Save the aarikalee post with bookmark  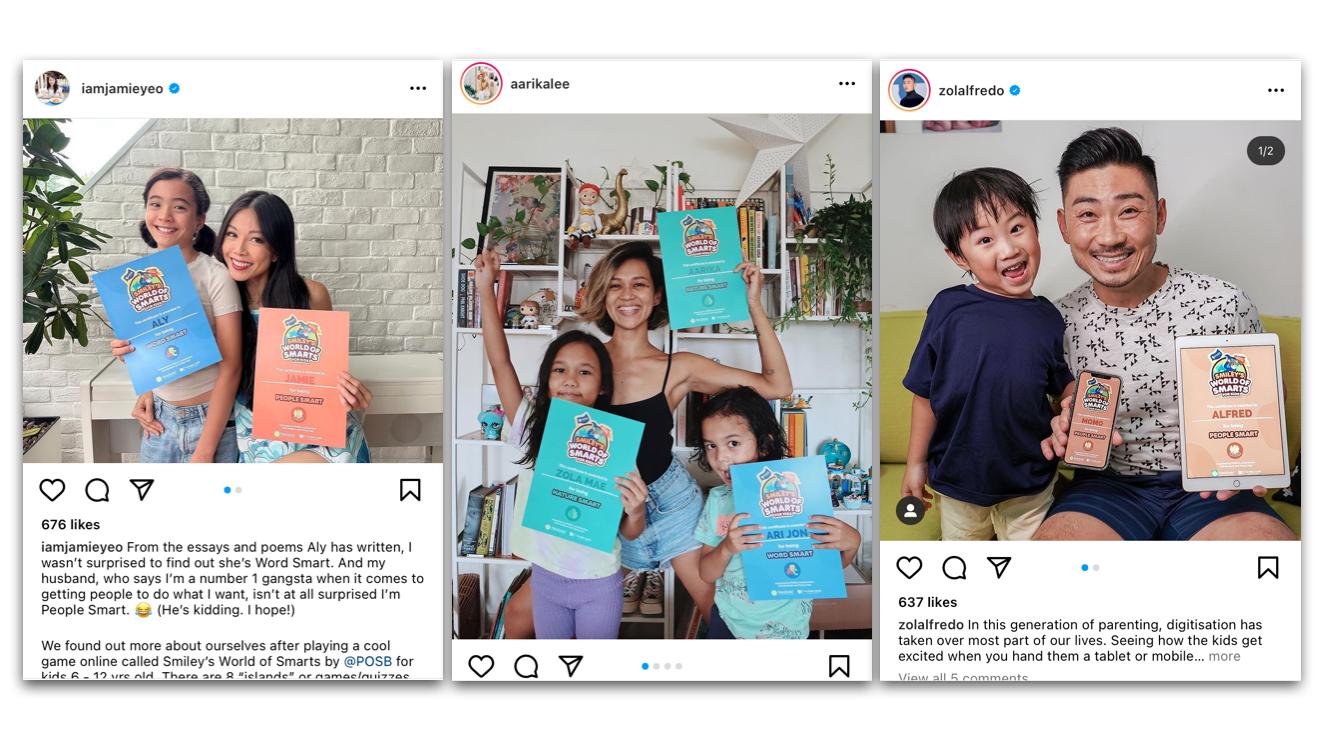coord(839,666)
